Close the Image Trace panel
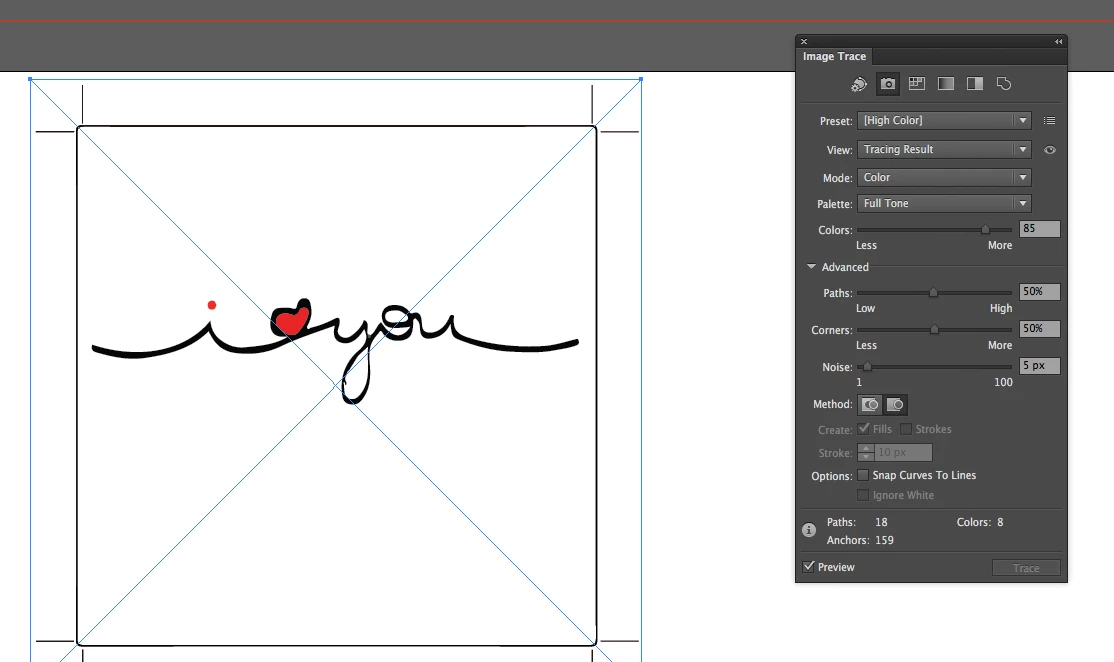The image size is (1114, 662). coord(804,42)
